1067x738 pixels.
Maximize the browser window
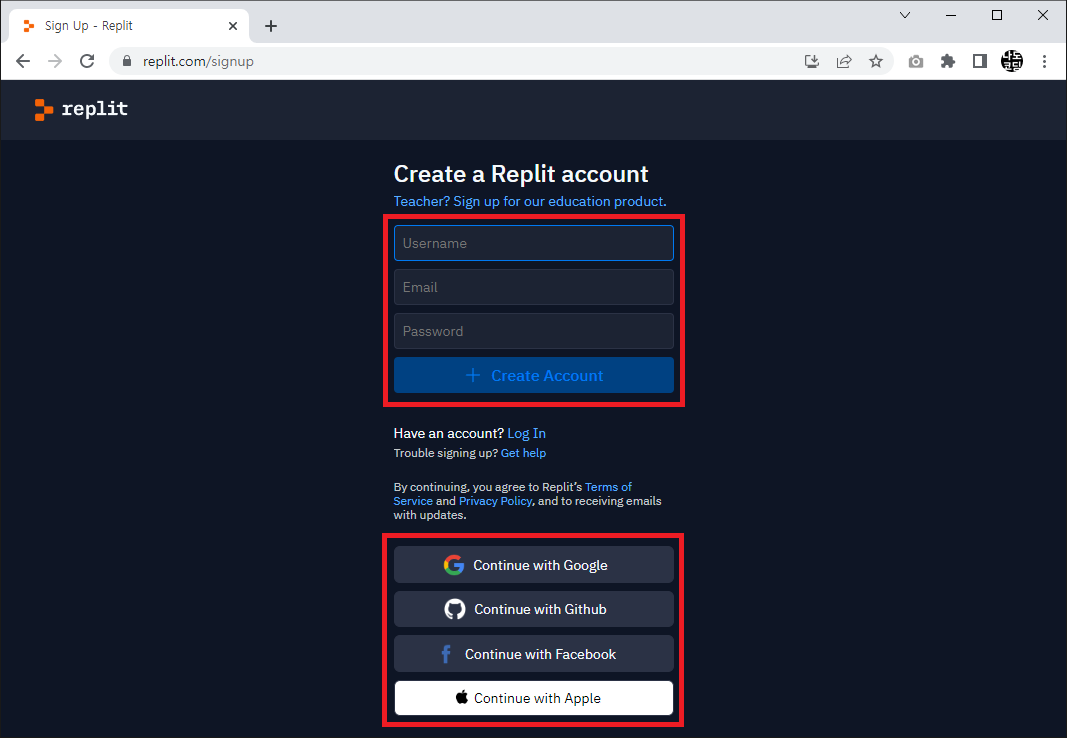pyautogui.click(x=997, y=15)
